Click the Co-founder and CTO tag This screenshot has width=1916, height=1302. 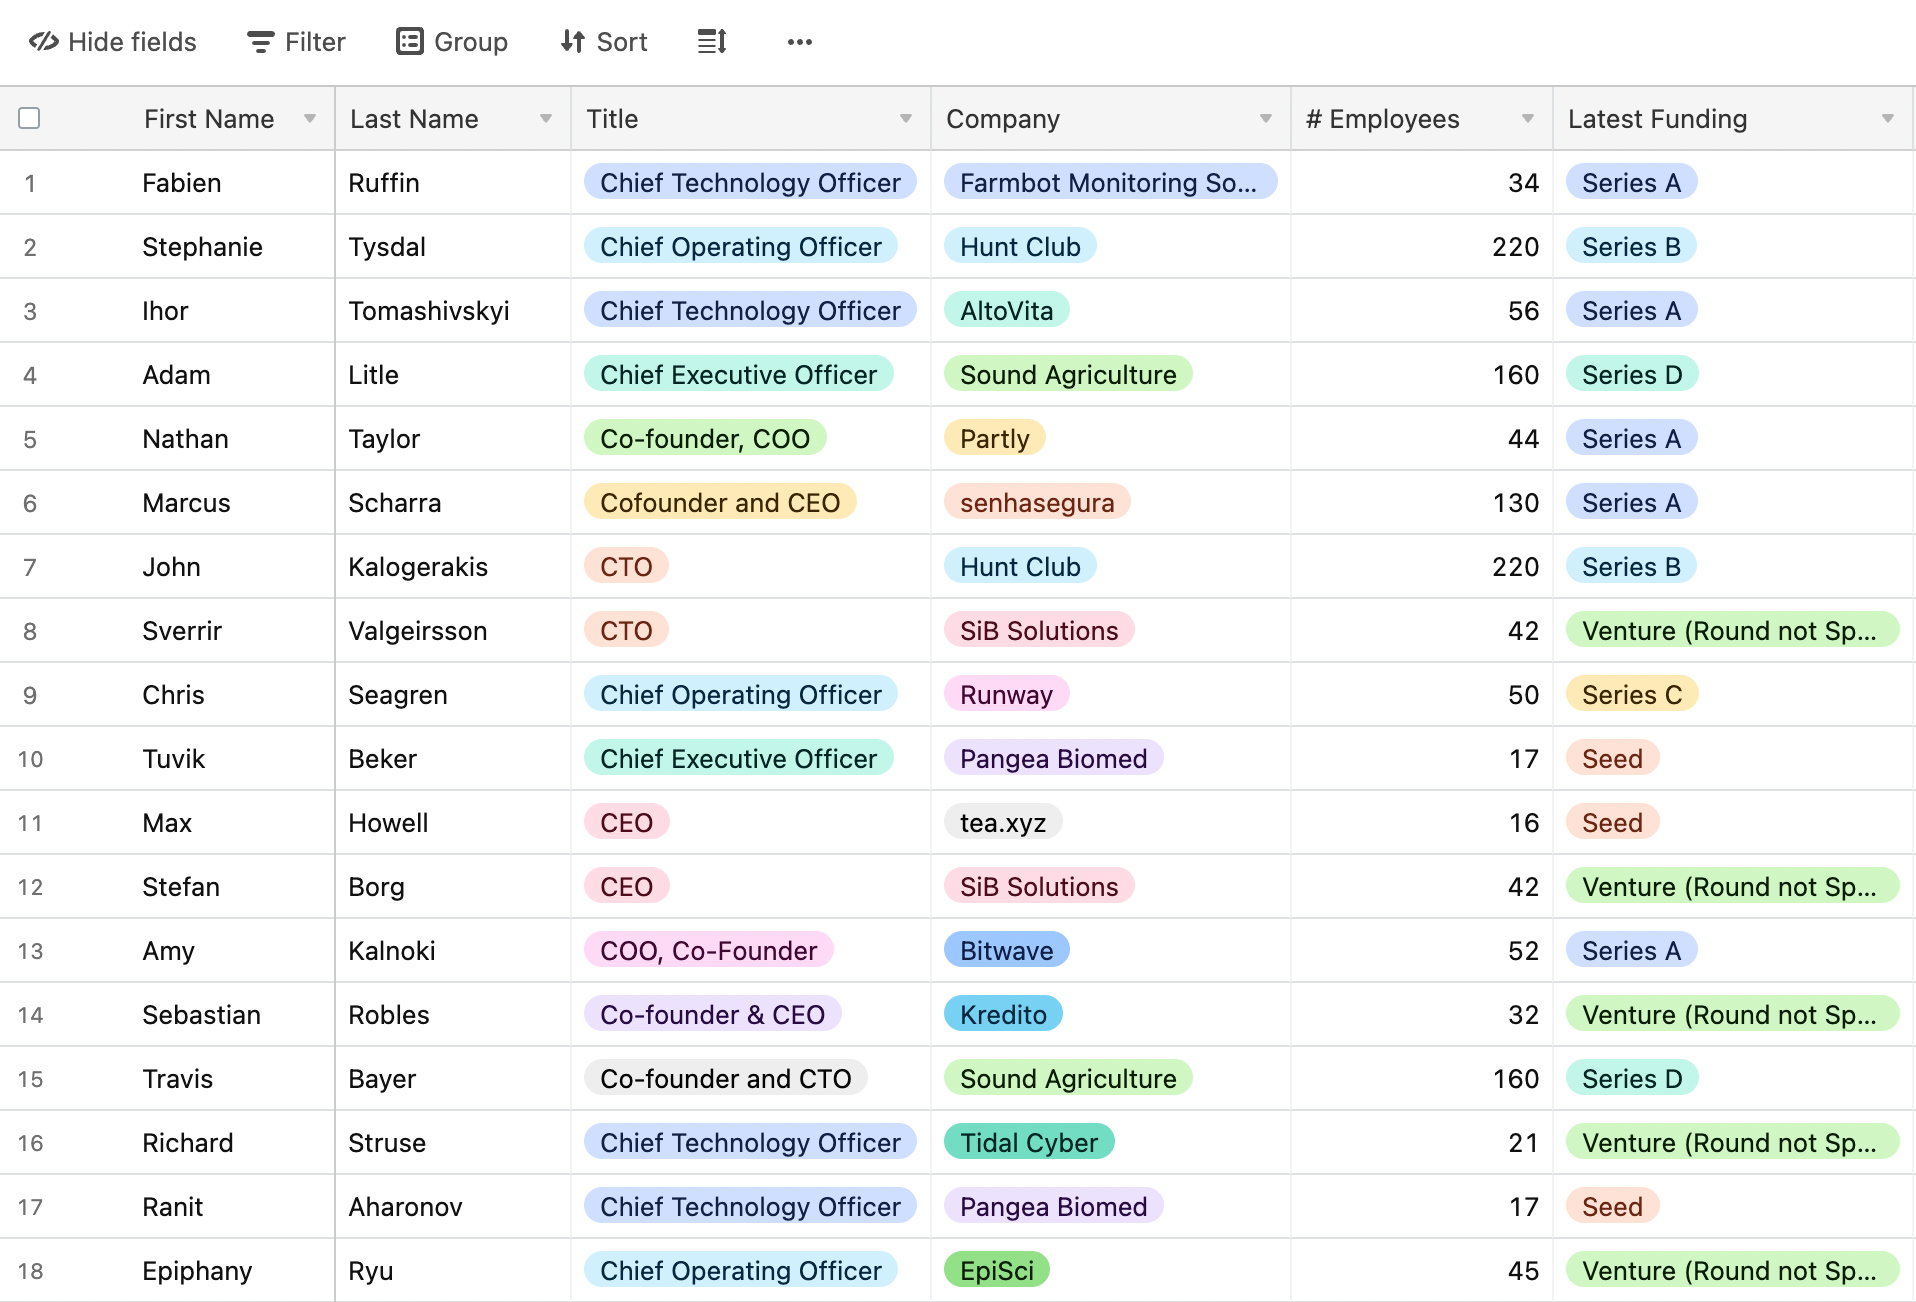click(725, 1079)
